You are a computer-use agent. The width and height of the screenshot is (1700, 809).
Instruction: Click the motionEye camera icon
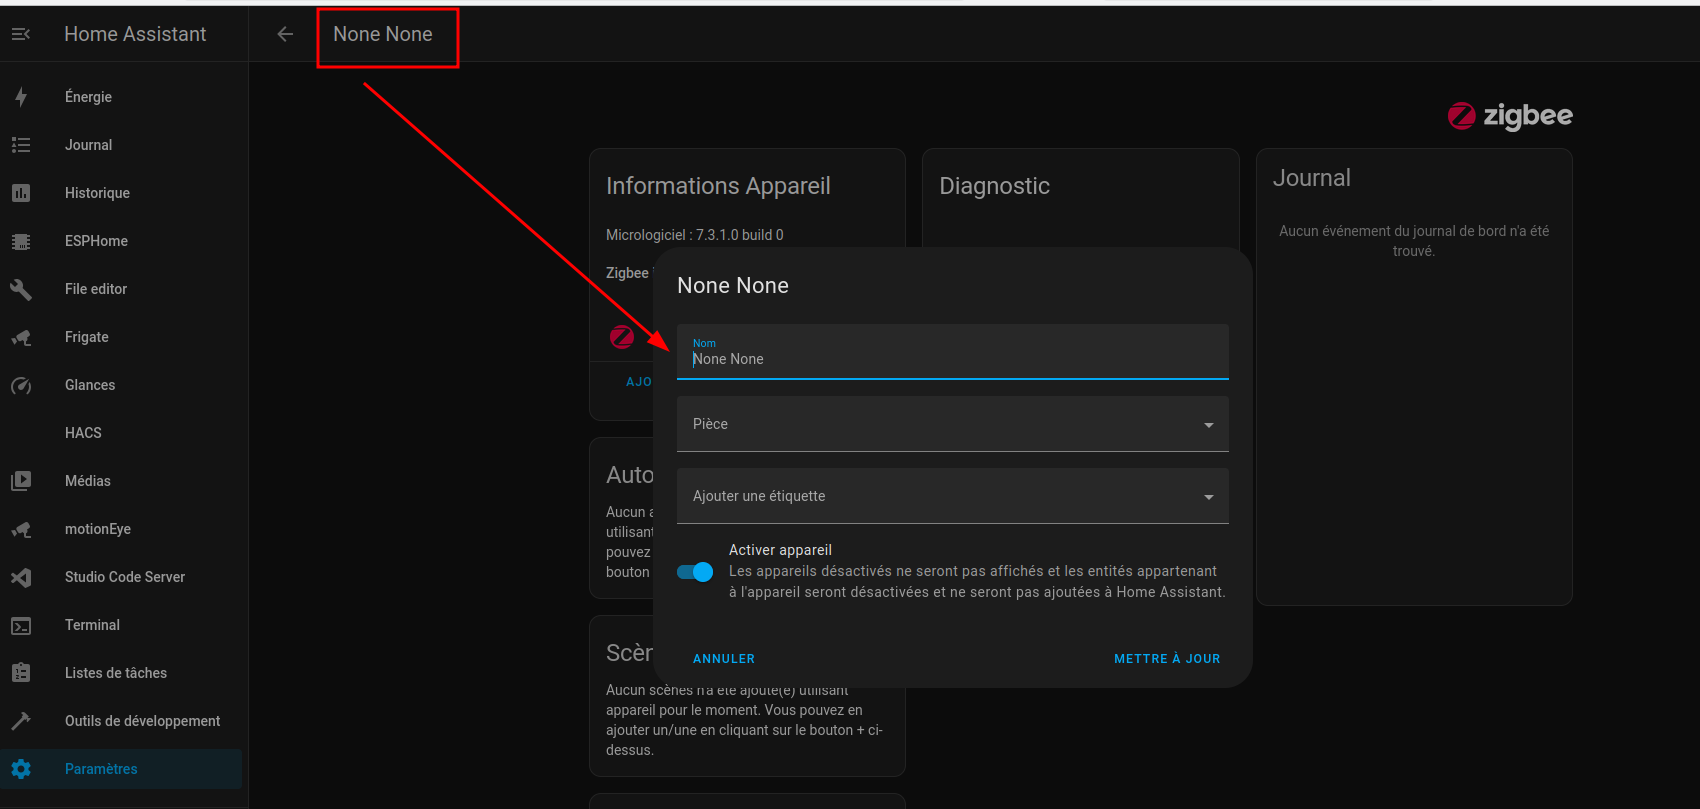21,529
